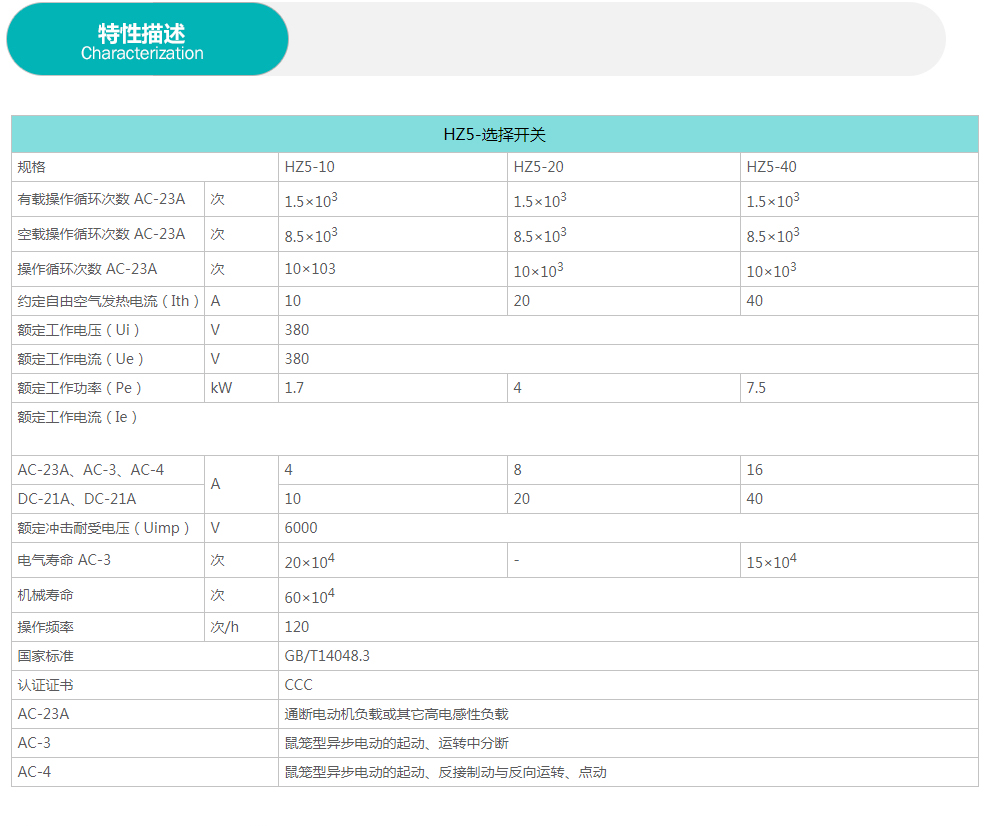Select the 规格 row label
The width and height of the screenshot is (990, 826).
pos(32,167)
